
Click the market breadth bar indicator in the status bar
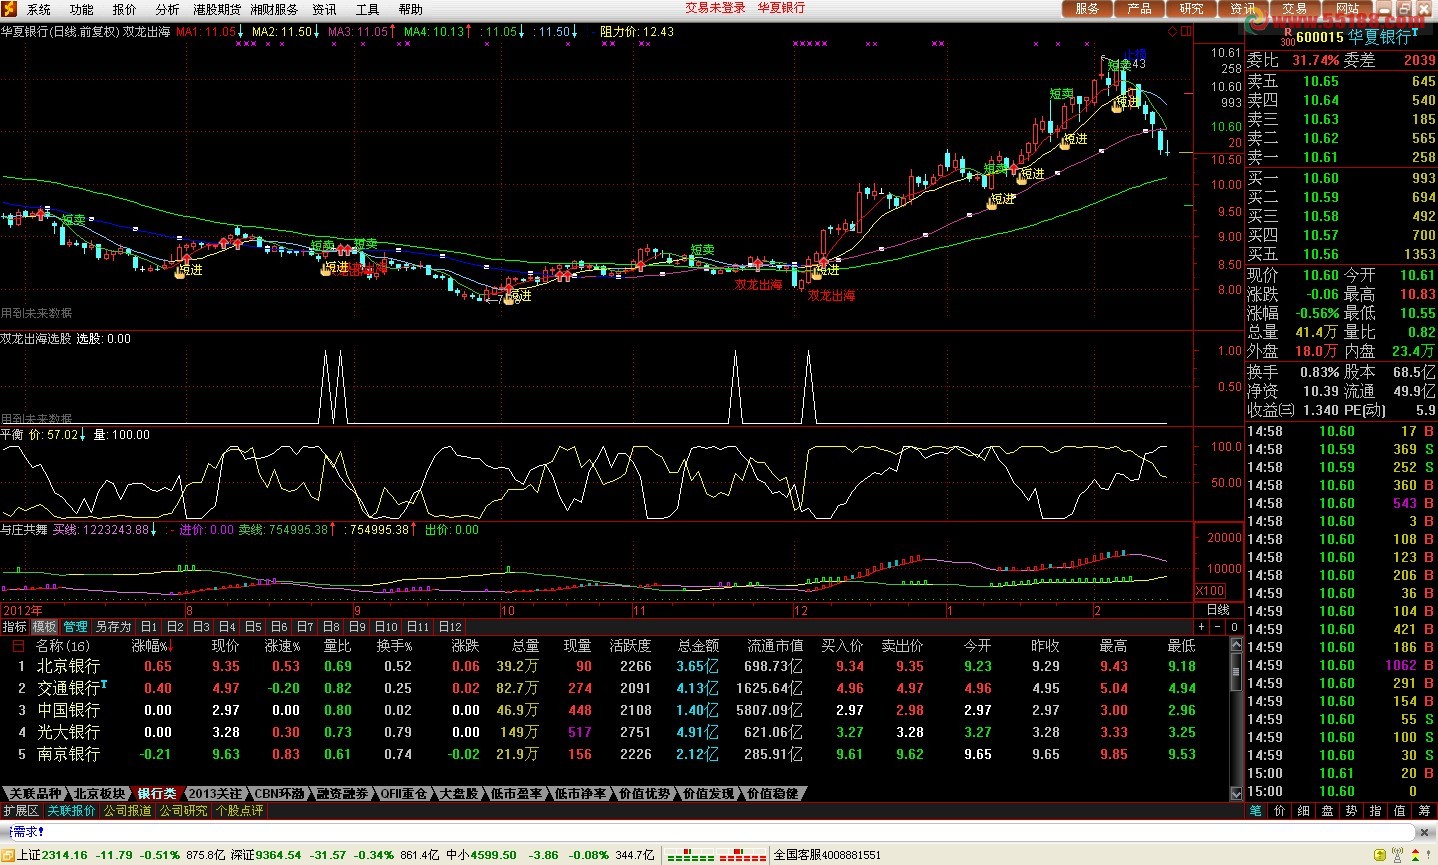coord(717,856)
